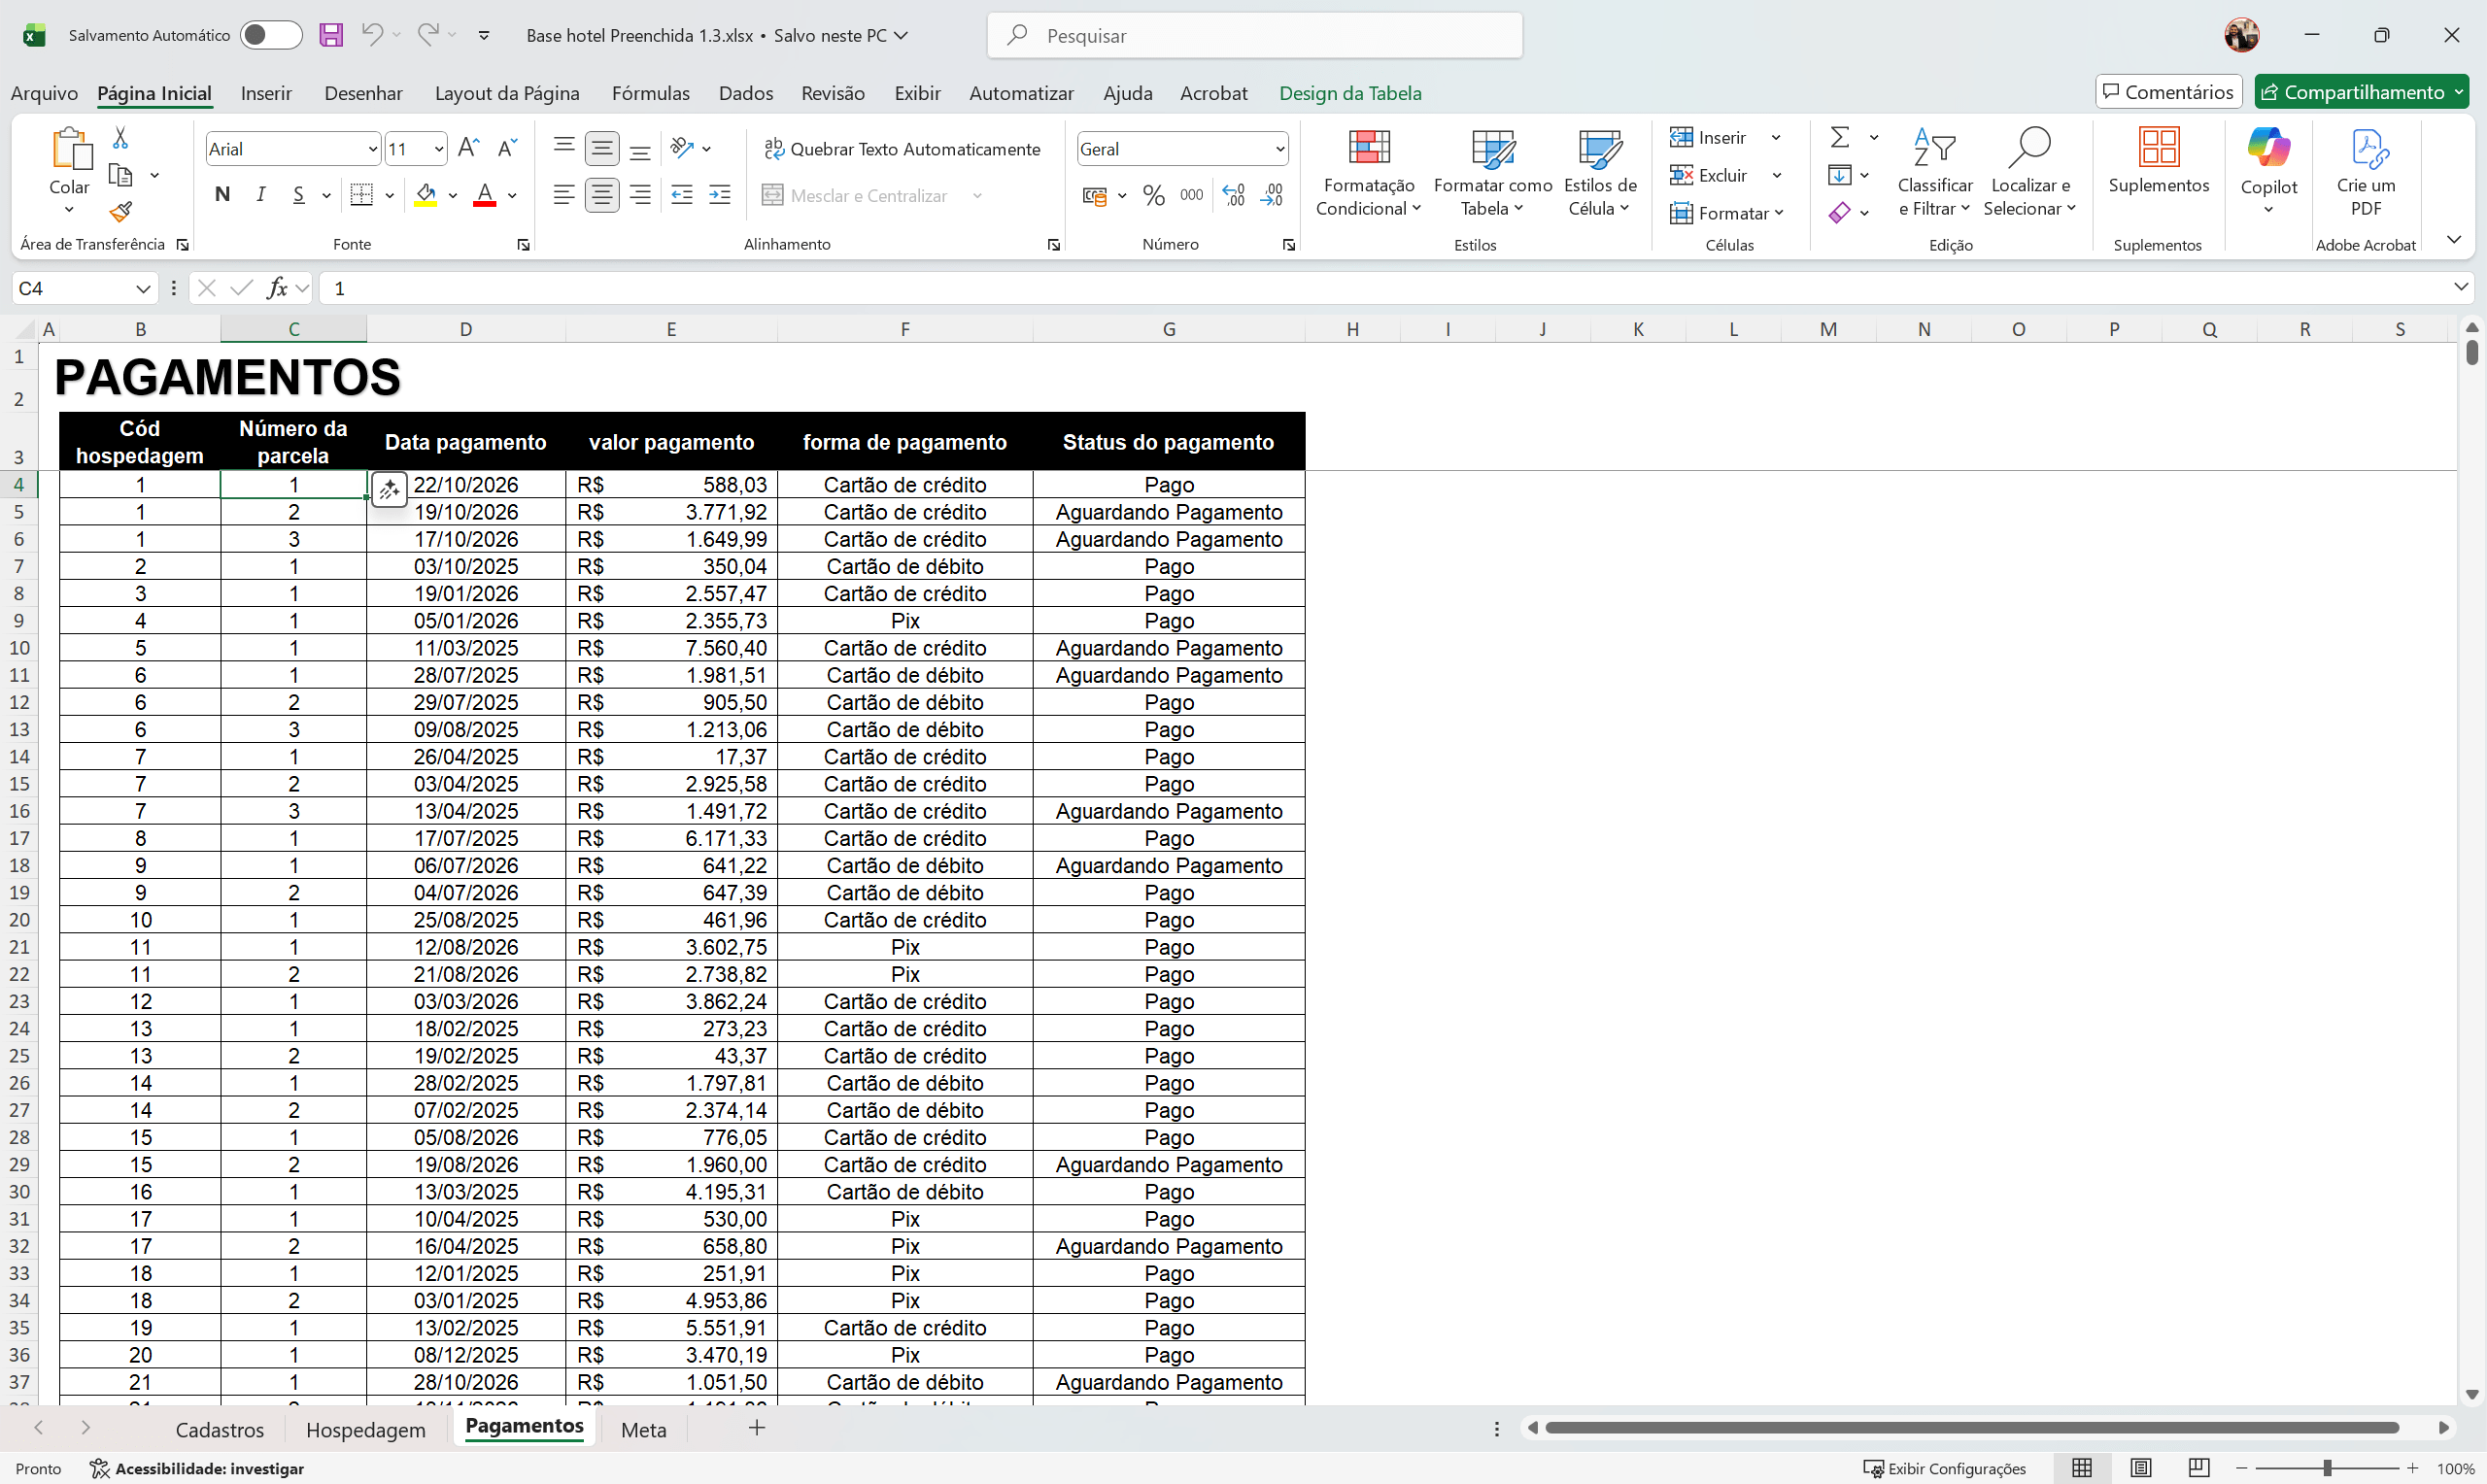Viewport: 2487px width, 1484px height.
Task: Toggle the AutoSave switch
Action: point(270,35)
